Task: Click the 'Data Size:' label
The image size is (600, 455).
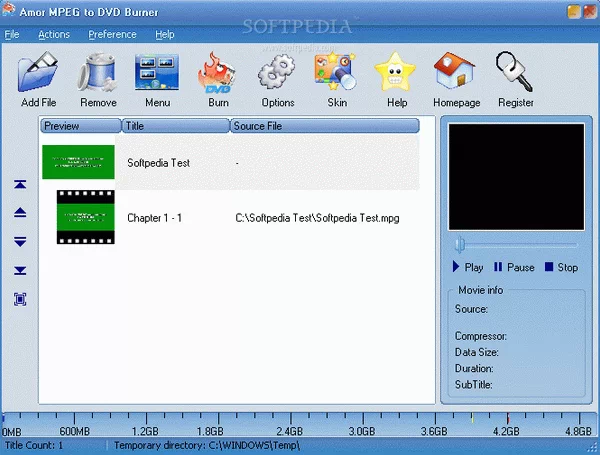Action: coord(476,352)
